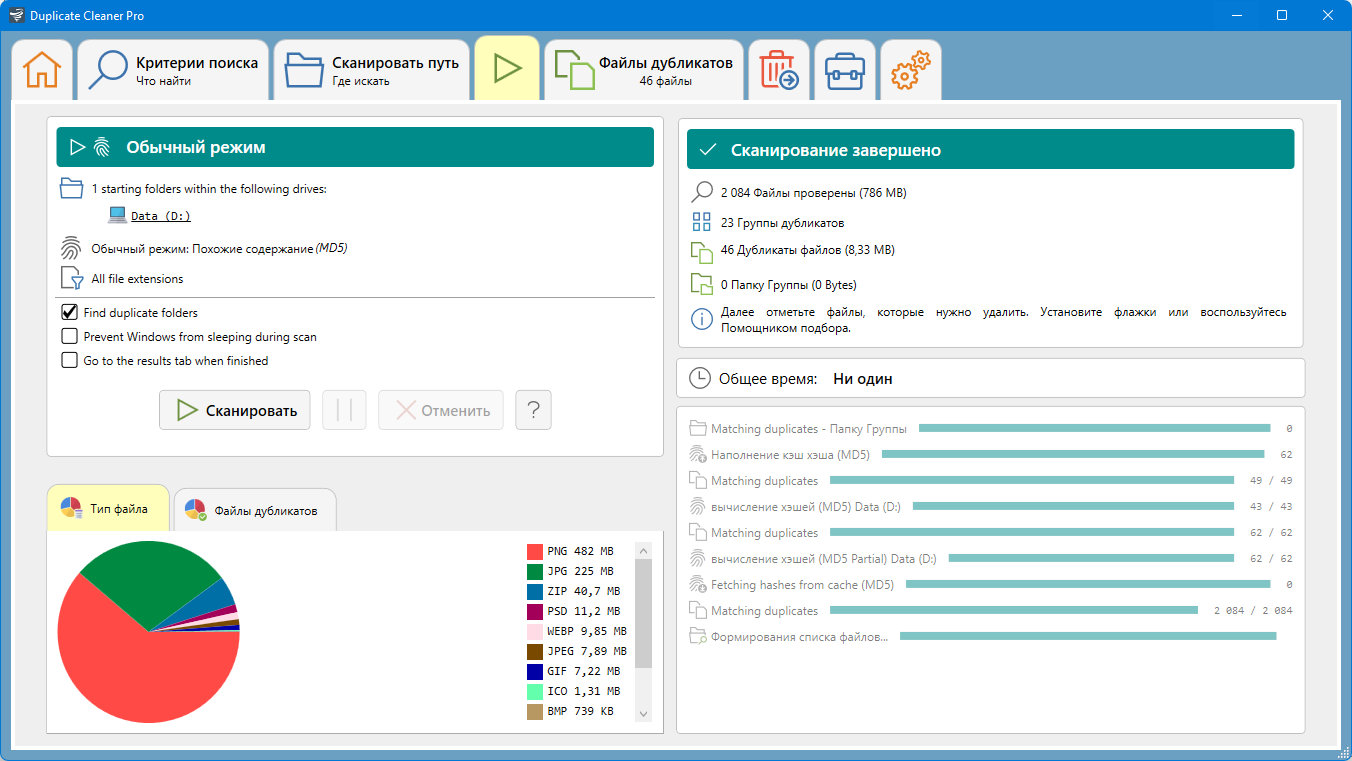This screenshot has width=1352, height=761.
Task: Open the trash removal tab icon
Action: [779, 70]
